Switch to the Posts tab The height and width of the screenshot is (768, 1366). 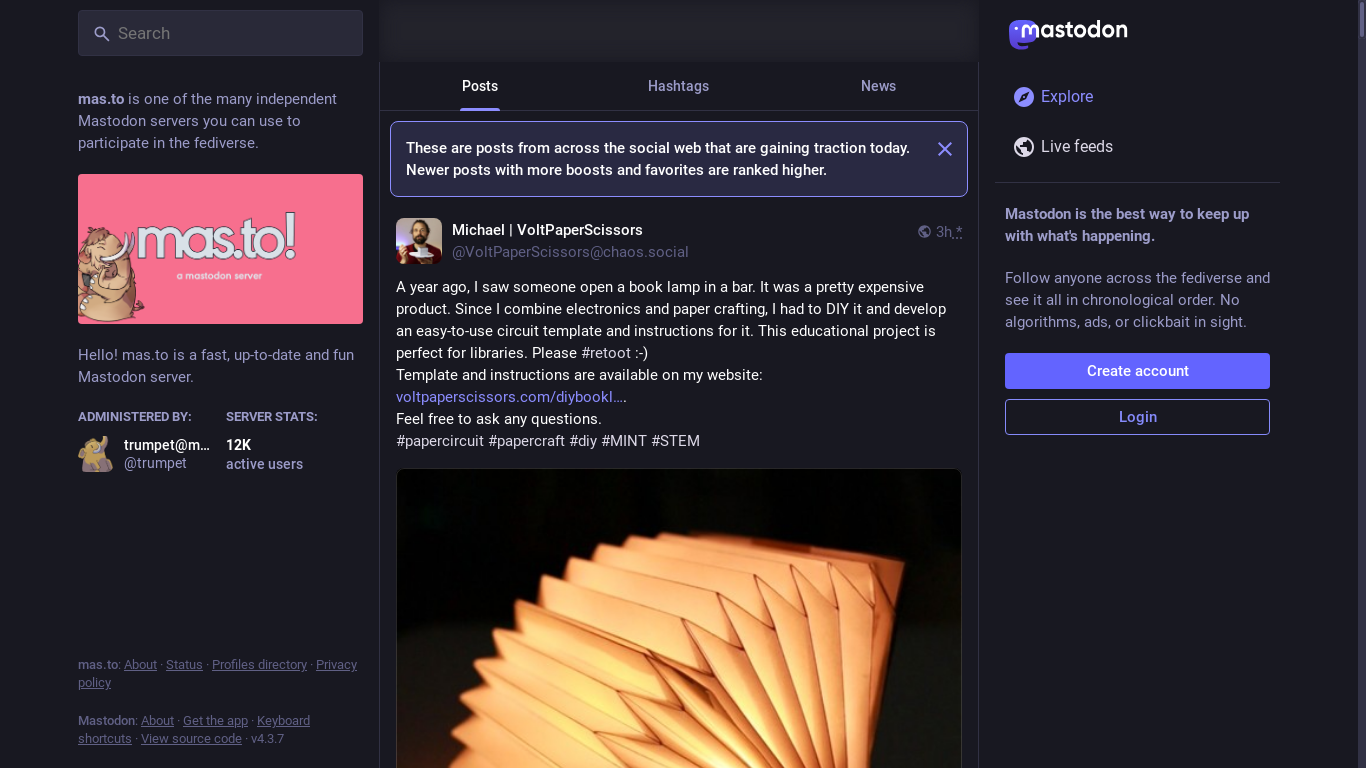tap(480, 86)
